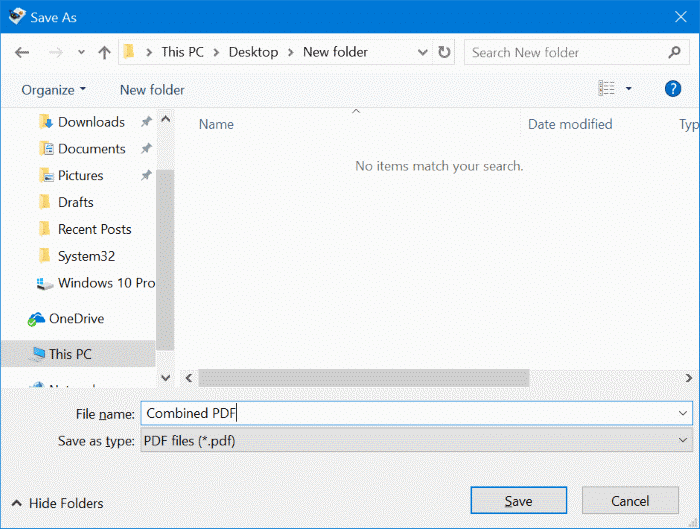Click the Downloads folder icon
Screen dimensions: 700x529
46,121
